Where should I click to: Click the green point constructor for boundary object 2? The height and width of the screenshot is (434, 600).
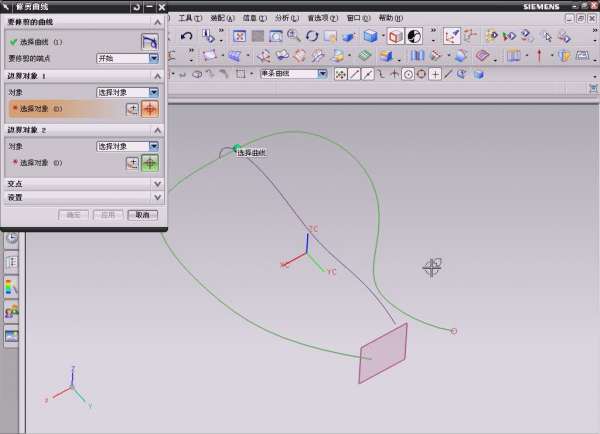coord(150,163)
